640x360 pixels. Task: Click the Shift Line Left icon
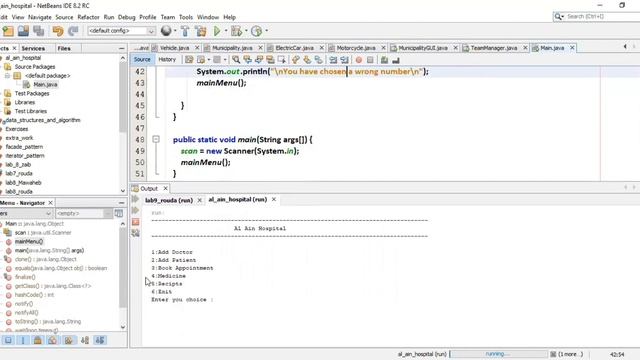pos(333,60)
